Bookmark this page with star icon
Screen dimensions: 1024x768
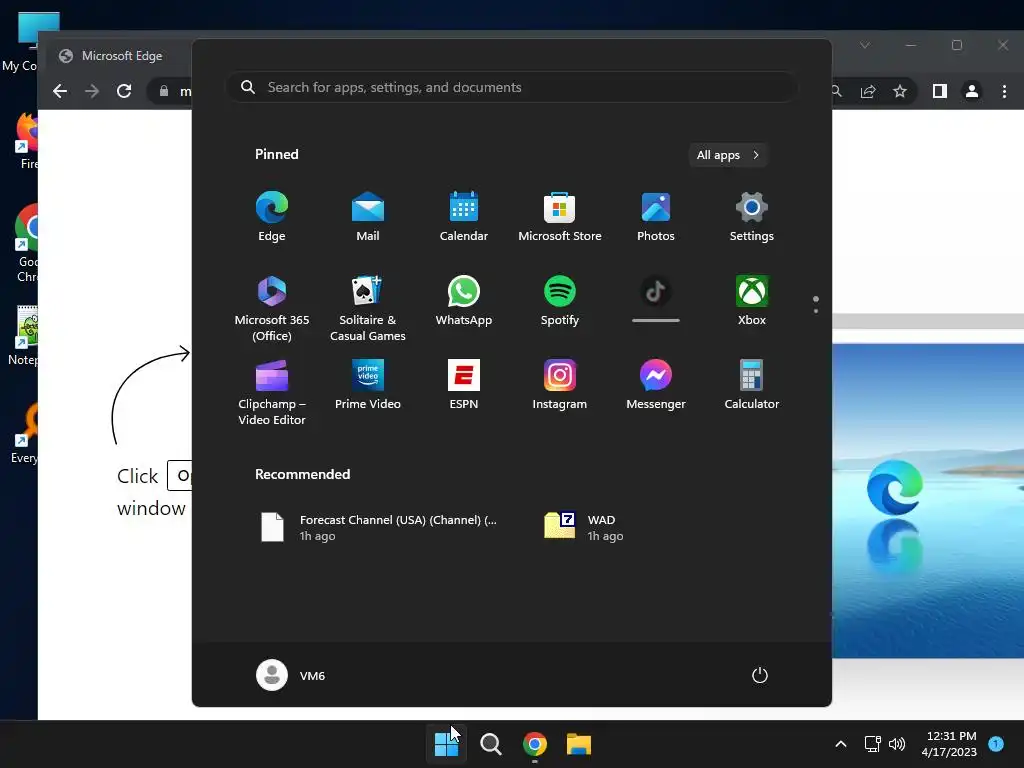pyautogui.click(x=900, y=91)
